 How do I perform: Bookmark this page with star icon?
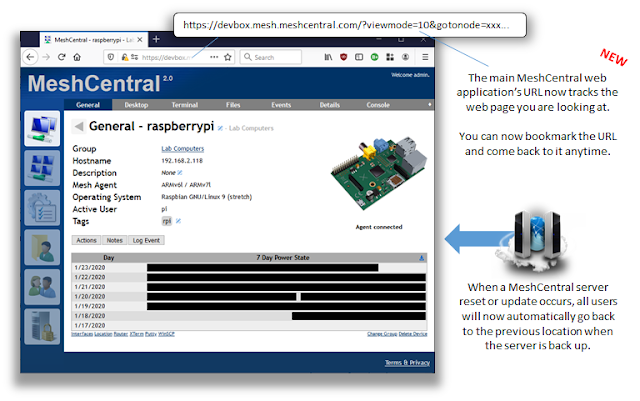point(228,57)
